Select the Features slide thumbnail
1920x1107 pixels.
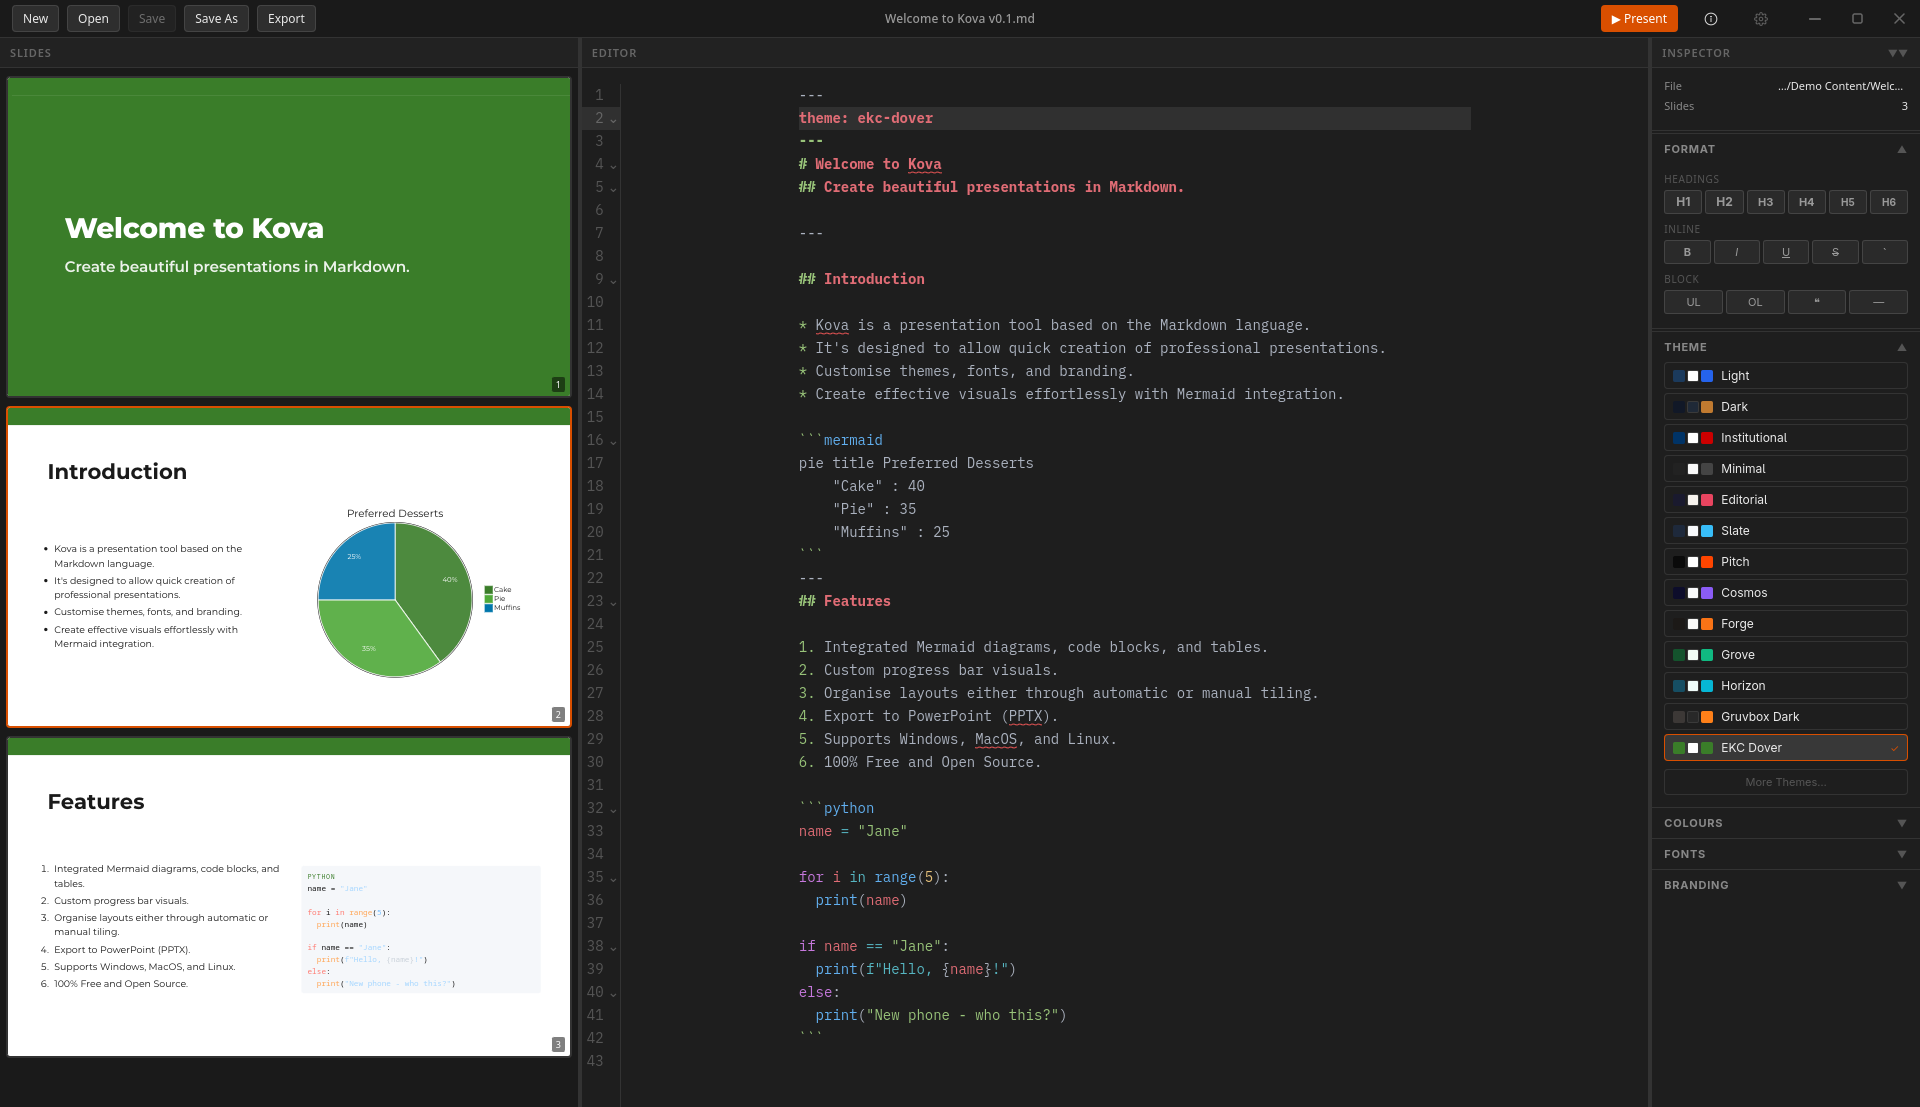[289, 897]
